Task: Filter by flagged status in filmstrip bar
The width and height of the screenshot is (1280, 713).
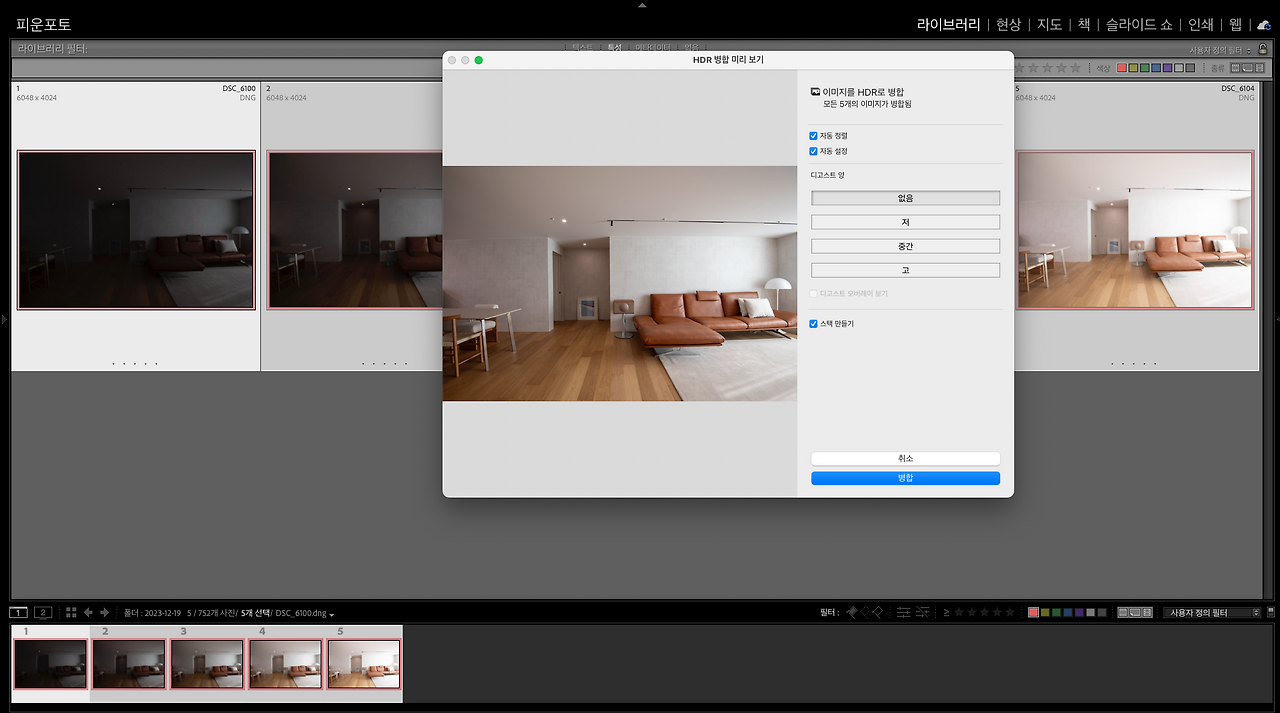Action: click(x=852, y=612)
